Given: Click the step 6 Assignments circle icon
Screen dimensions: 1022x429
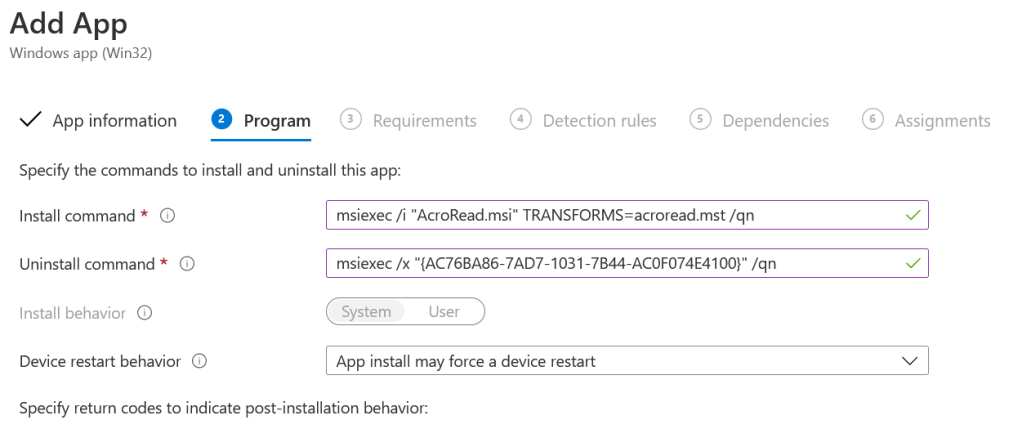Looking at the screenshot, I should coord(872,119).
